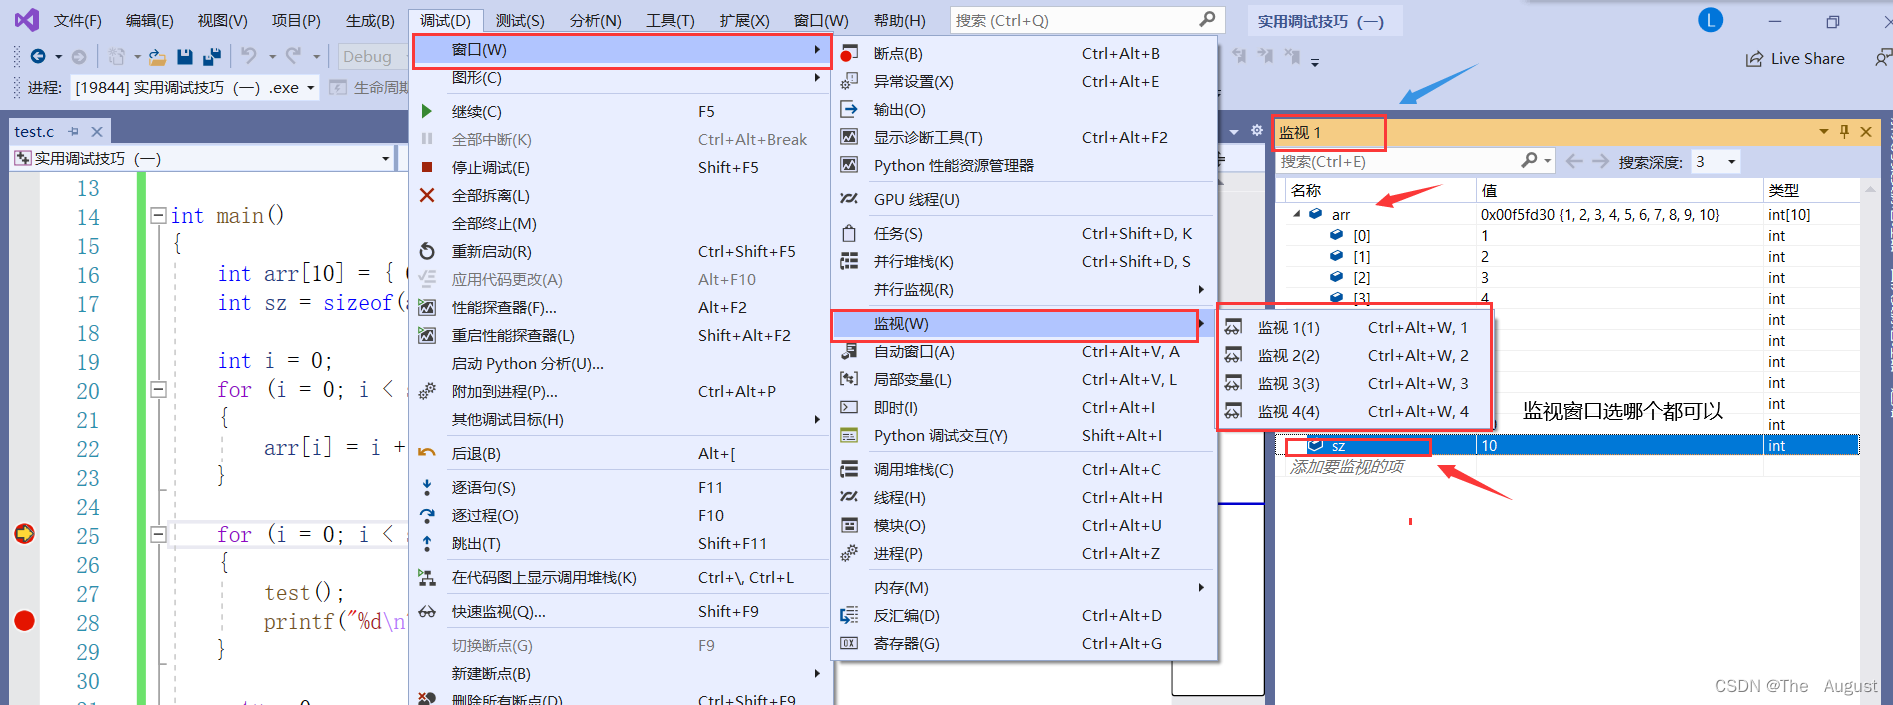
Task: Open the Debug configuration dropdown
Action: click(372, 57)
